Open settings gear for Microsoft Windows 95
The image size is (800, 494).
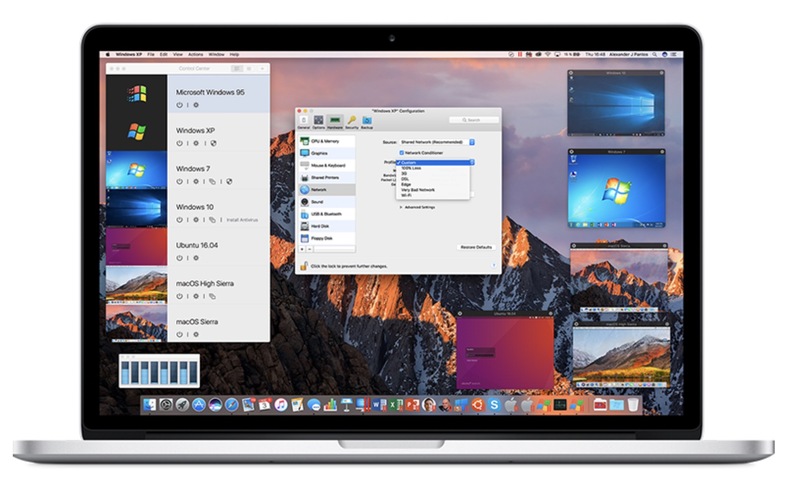(x=196, y=105)
